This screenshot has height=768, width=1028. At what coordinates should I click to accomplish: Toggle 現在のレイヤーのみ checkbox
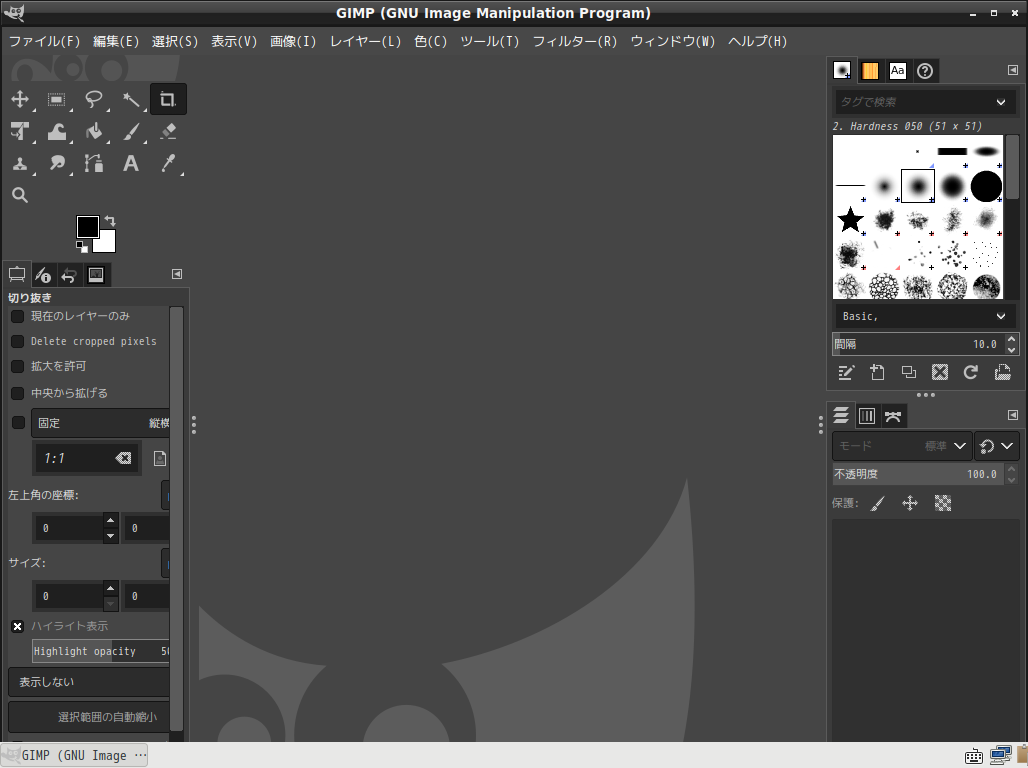coord(18,316)
